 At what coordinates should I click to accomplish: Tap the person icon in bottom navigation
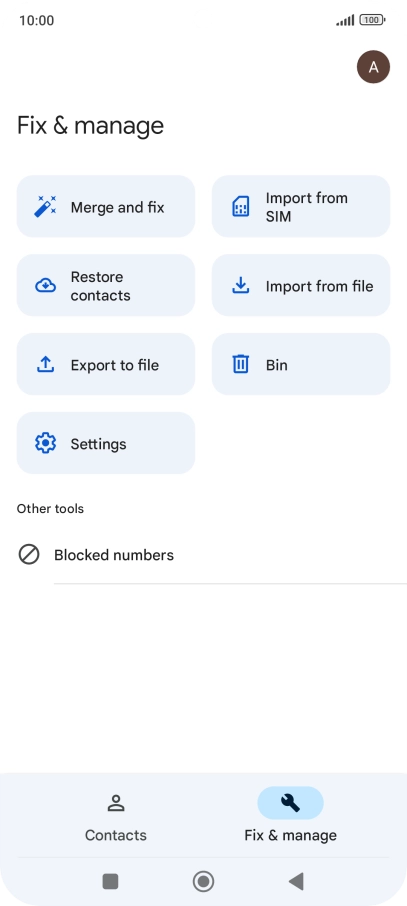116,803
